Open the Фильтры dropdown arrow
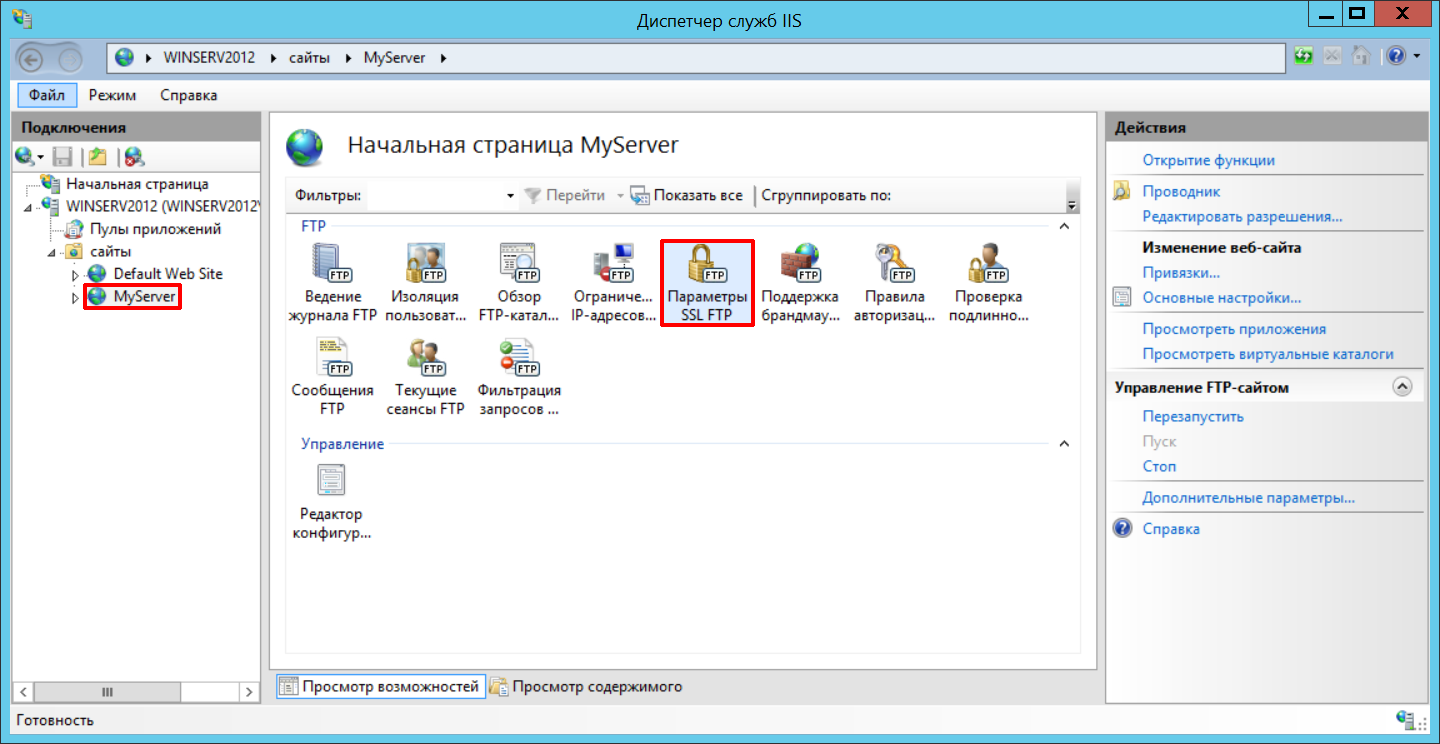The height and width of the screenshot is (744, 1440). pyautogui.click(x=510, y=196)
